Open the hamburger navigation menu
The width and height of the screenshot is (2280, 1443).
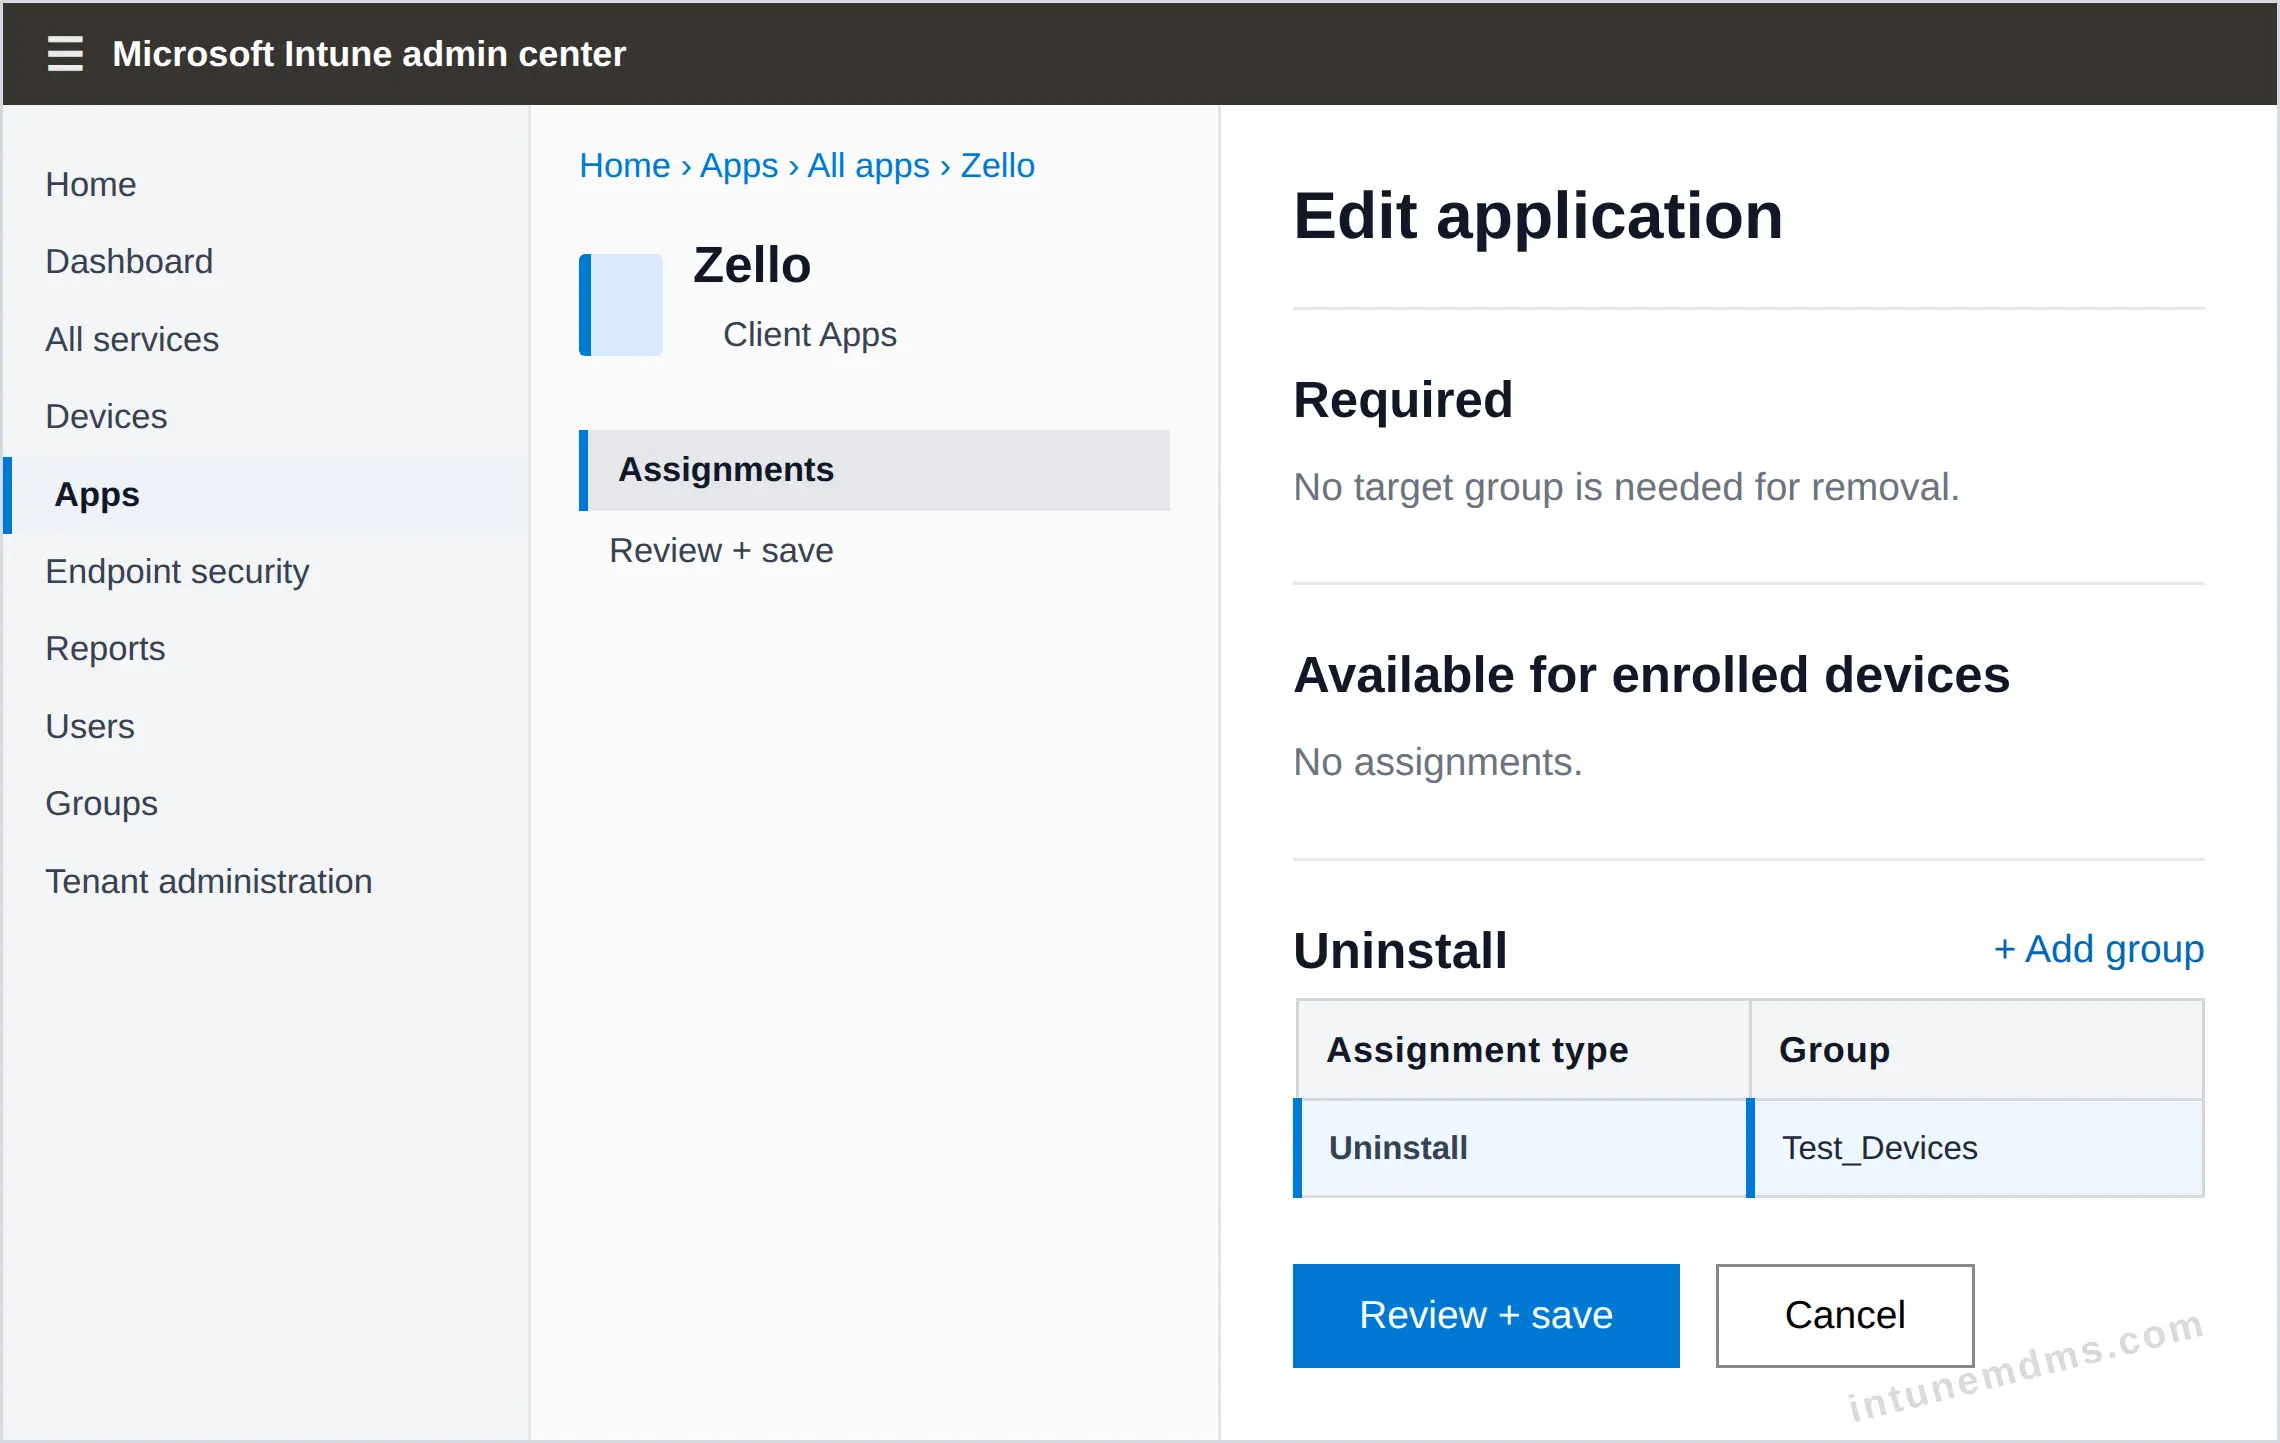click(65, 54)
